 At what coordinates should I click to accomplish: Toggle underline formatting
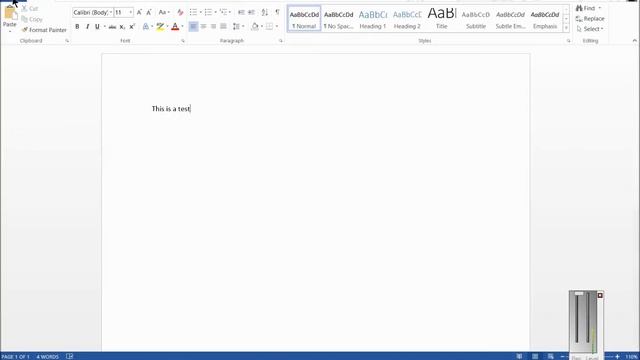pyautogui.click(x=97, y=27)
